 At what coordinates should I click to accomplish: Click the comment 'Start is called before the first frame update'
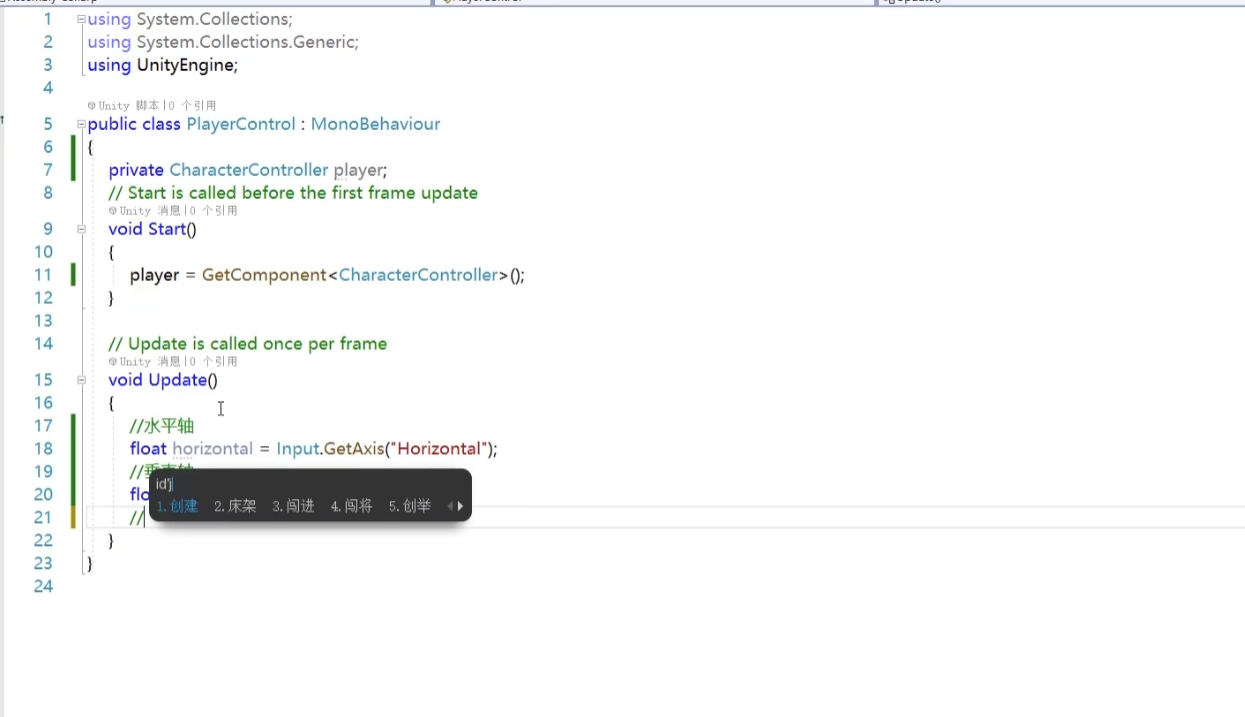pos(293,193)
